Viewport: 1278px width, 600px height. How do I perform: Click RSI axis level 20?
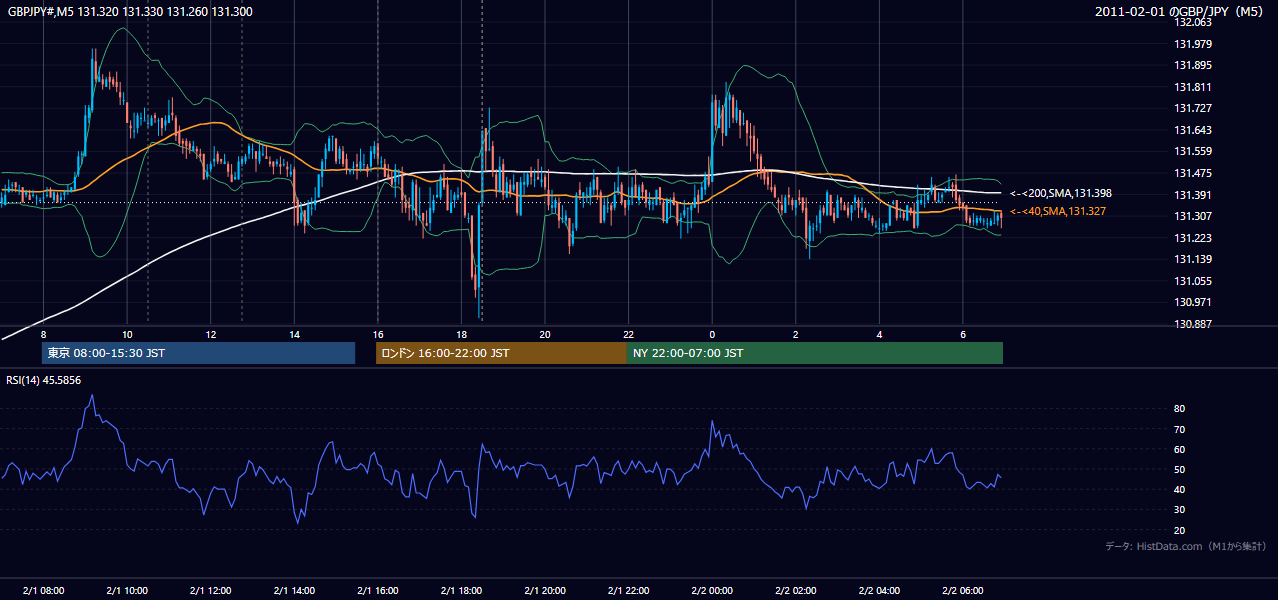point(1180,530)
